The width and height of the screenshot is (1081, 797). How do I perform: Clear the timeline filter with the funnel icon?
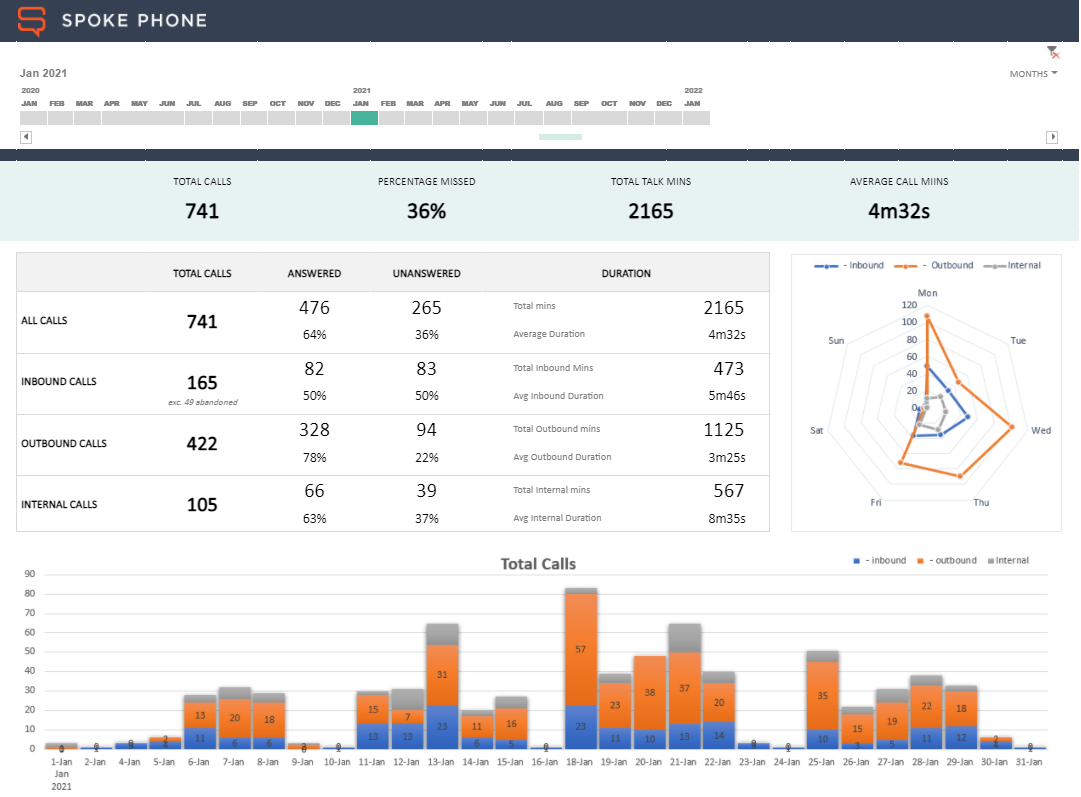1052,52
